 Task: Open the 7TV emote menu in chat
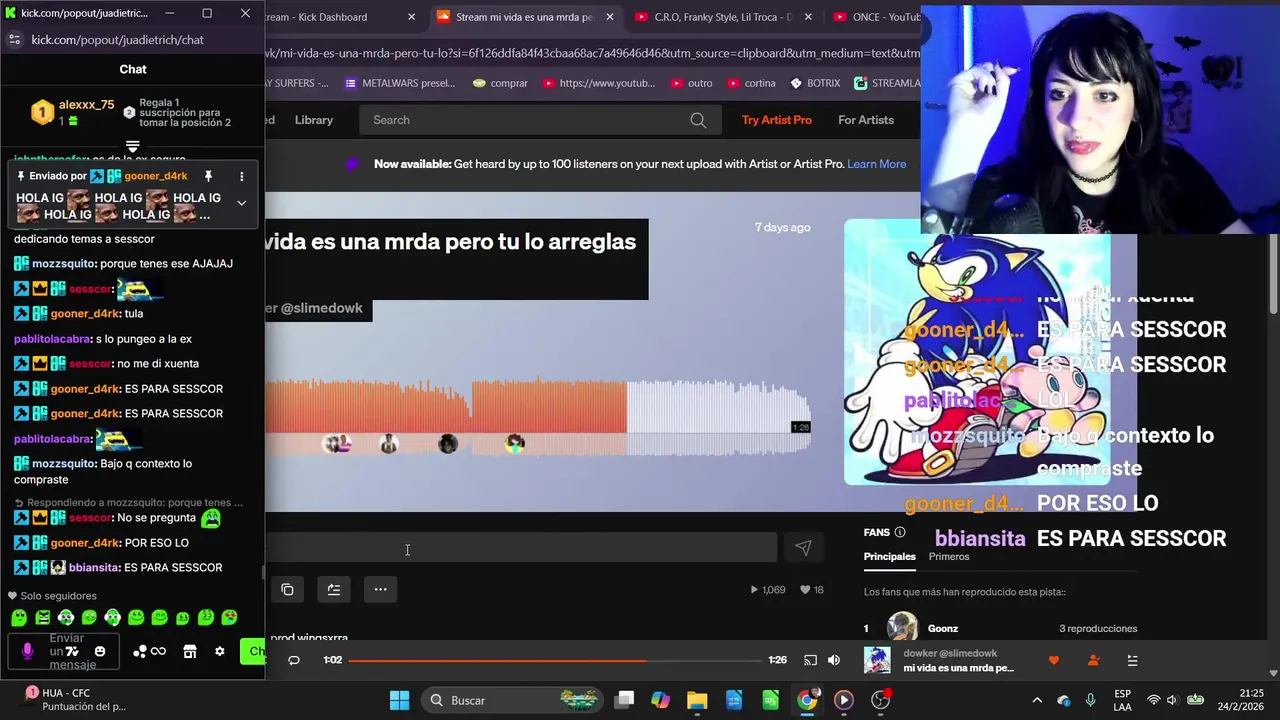tap(72, 651)
